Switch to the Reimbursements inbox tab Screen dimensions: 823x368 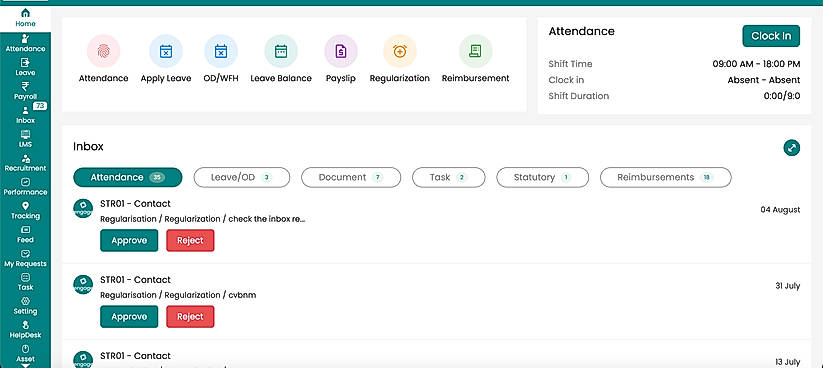[665, 177]
